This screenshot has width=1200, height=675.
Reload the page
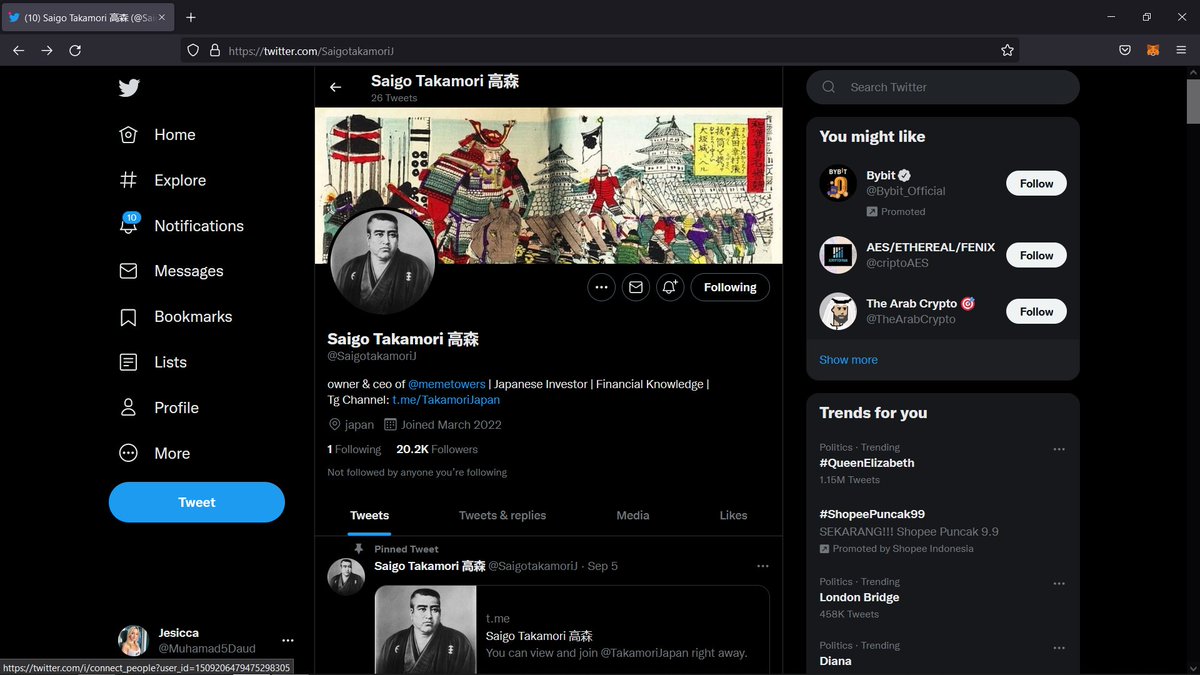click(75, 50)
